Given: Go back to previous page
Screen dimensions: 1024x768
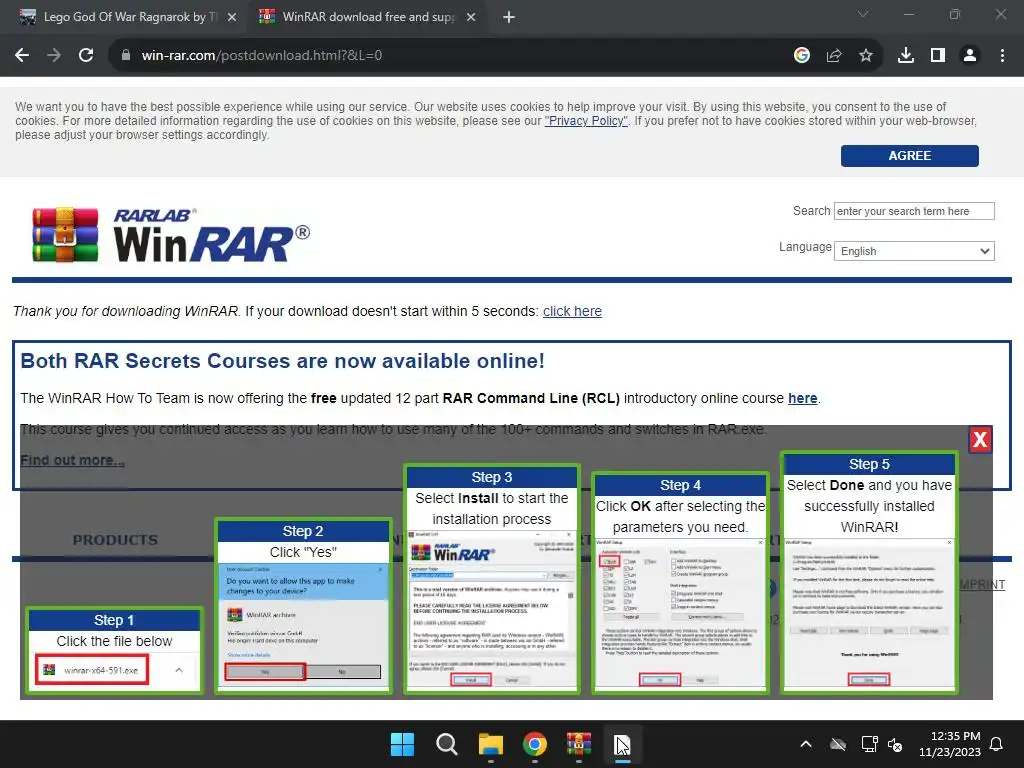Looking at the screenshot, I should pyautogui.click(x=22, y=56).
